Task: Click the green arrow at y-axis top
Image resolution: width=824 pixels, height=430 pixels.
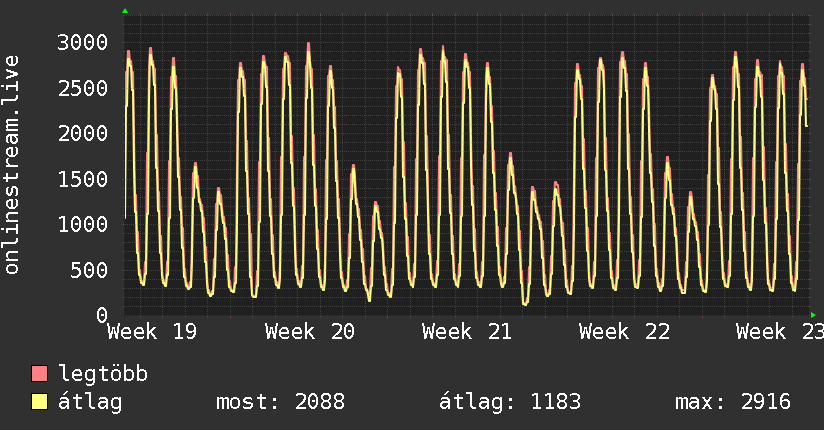Action: [125, 11]
